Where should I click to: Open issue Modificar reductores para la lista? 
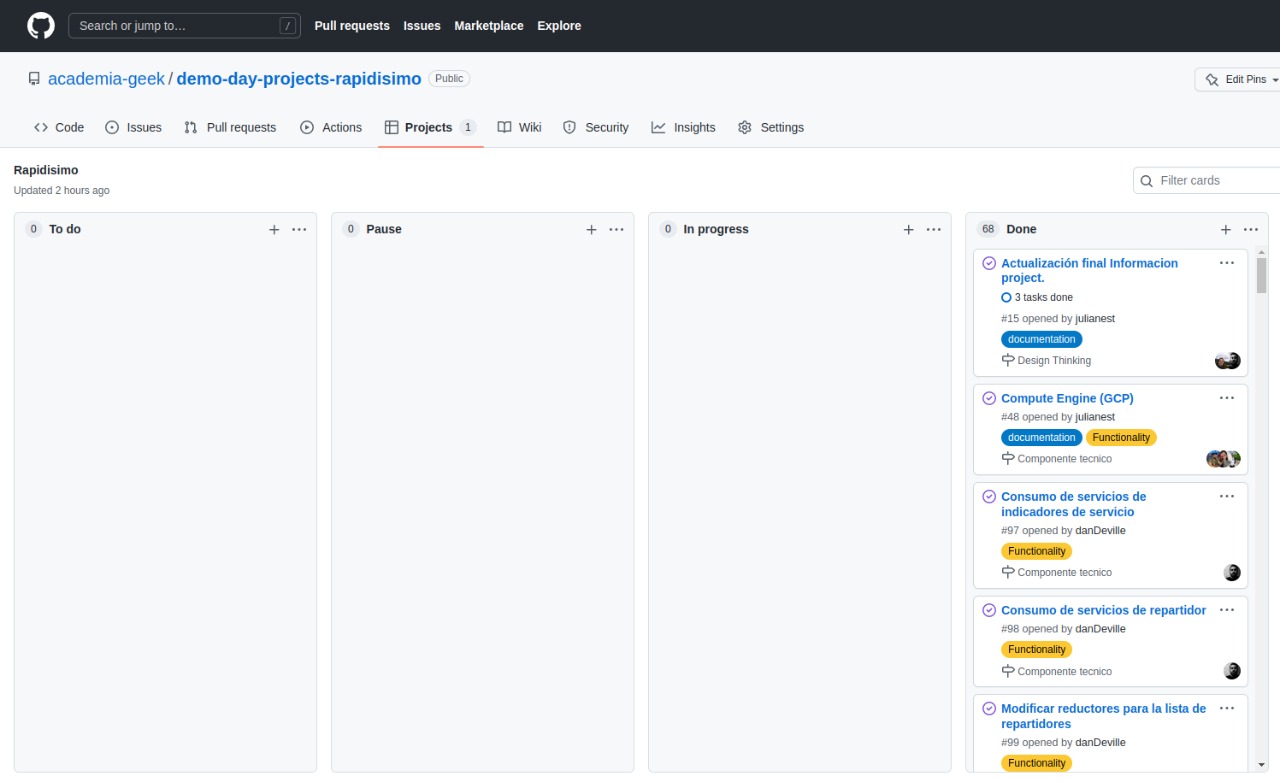click(1103, 716)
